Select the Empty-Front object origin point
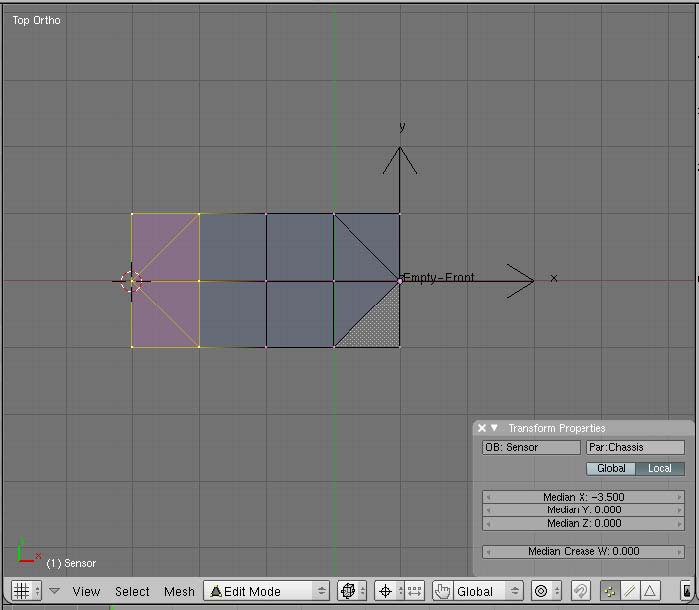Viewport: 699px width, 610px height. pyautogui.click(x=400, y=281)
